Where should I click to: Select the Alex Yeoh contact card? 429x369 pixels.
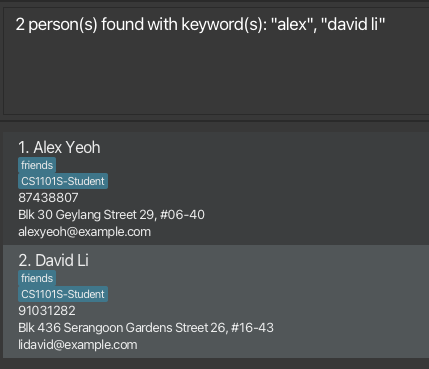pos(216,188)
